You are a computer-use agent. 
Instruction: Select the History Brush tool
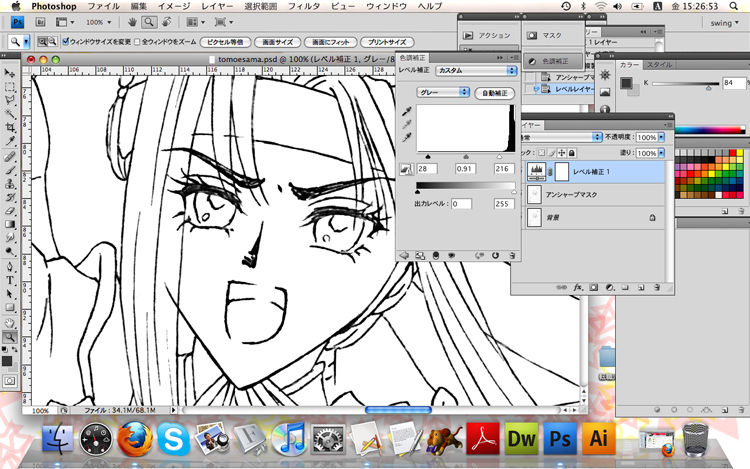(x=10, y=197)
